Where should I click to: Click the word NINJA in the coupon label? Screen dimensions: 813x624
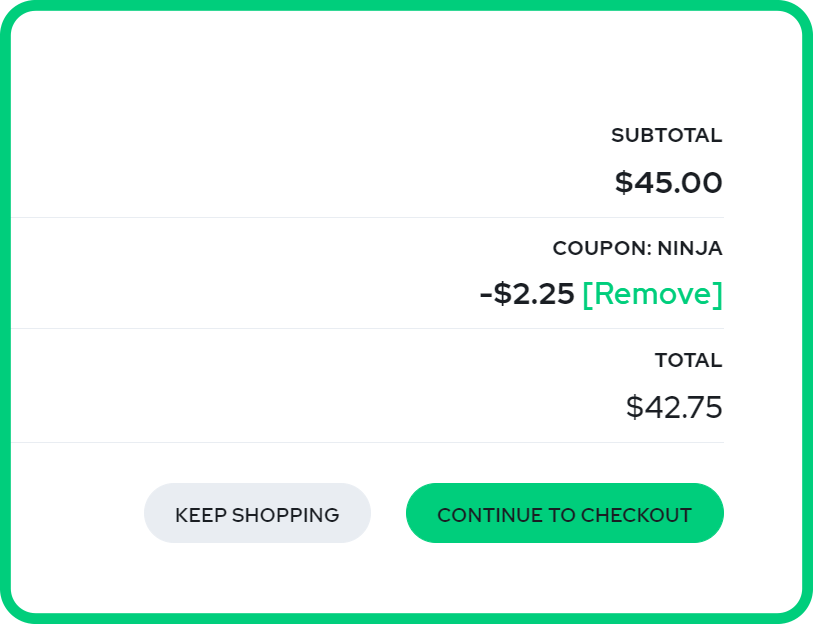[690, 248]
